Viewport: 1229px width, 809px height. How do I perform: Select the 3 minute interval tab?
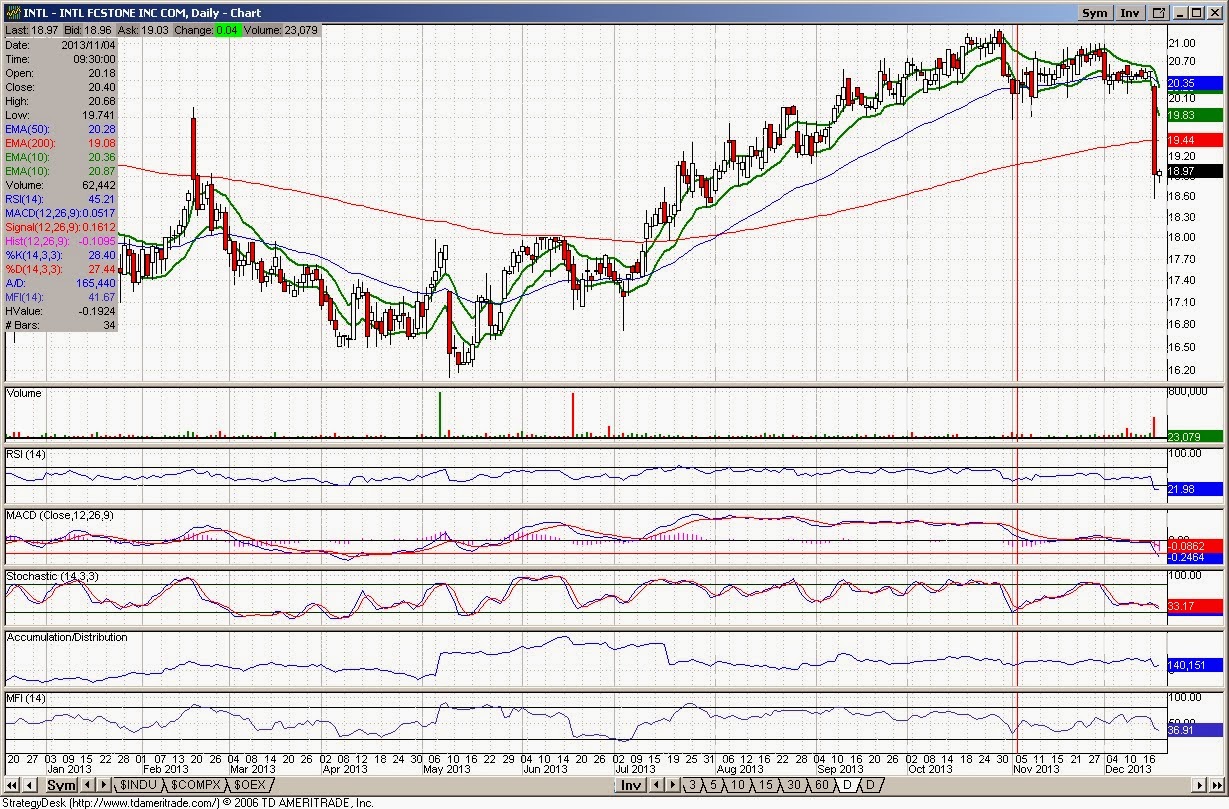point(692,786)
